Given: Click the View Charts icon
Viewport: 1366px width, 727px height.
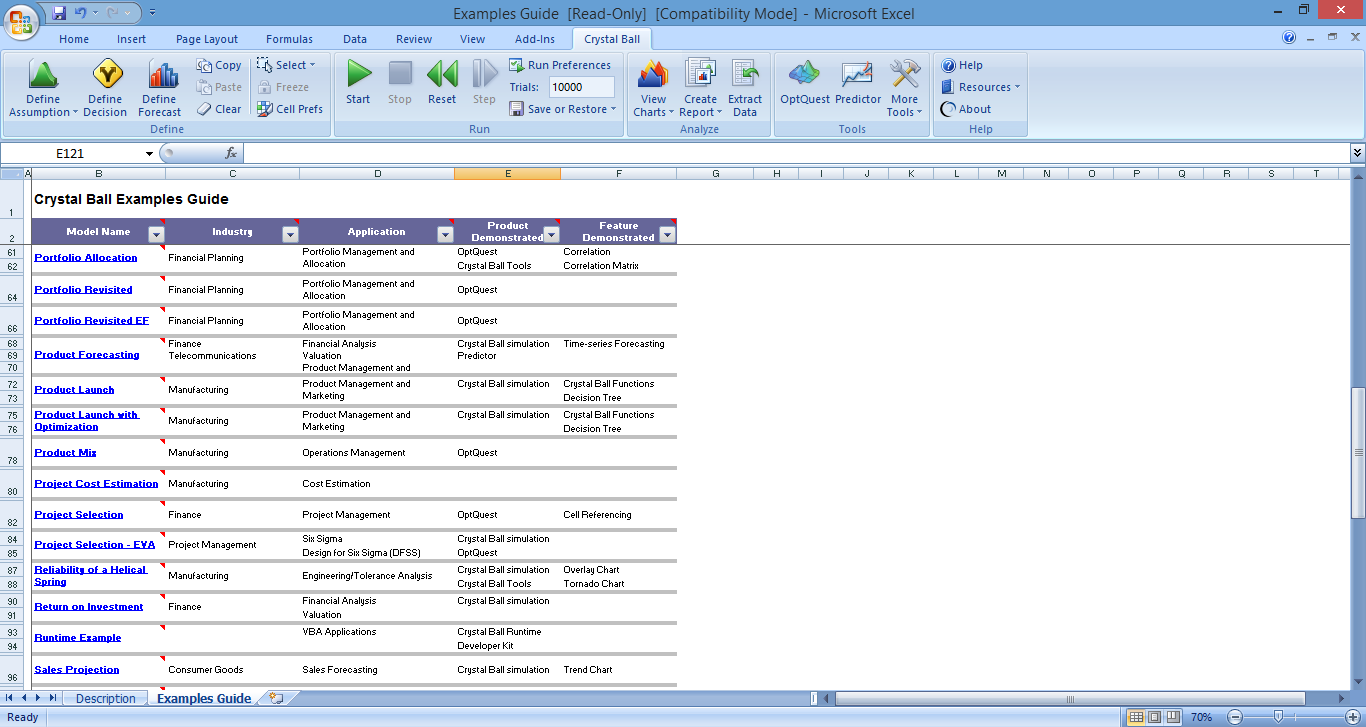Looking at the screenshot, I should click(653, 88).
